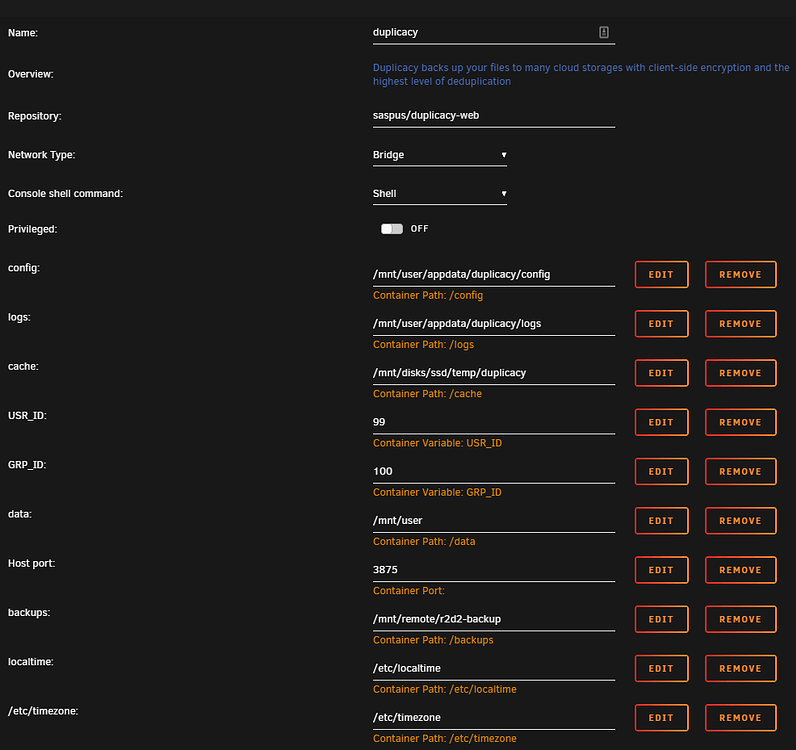This screenshot has width=796, height=750.
Task: Edit the backups path entry
Action: tap(661, 619)
